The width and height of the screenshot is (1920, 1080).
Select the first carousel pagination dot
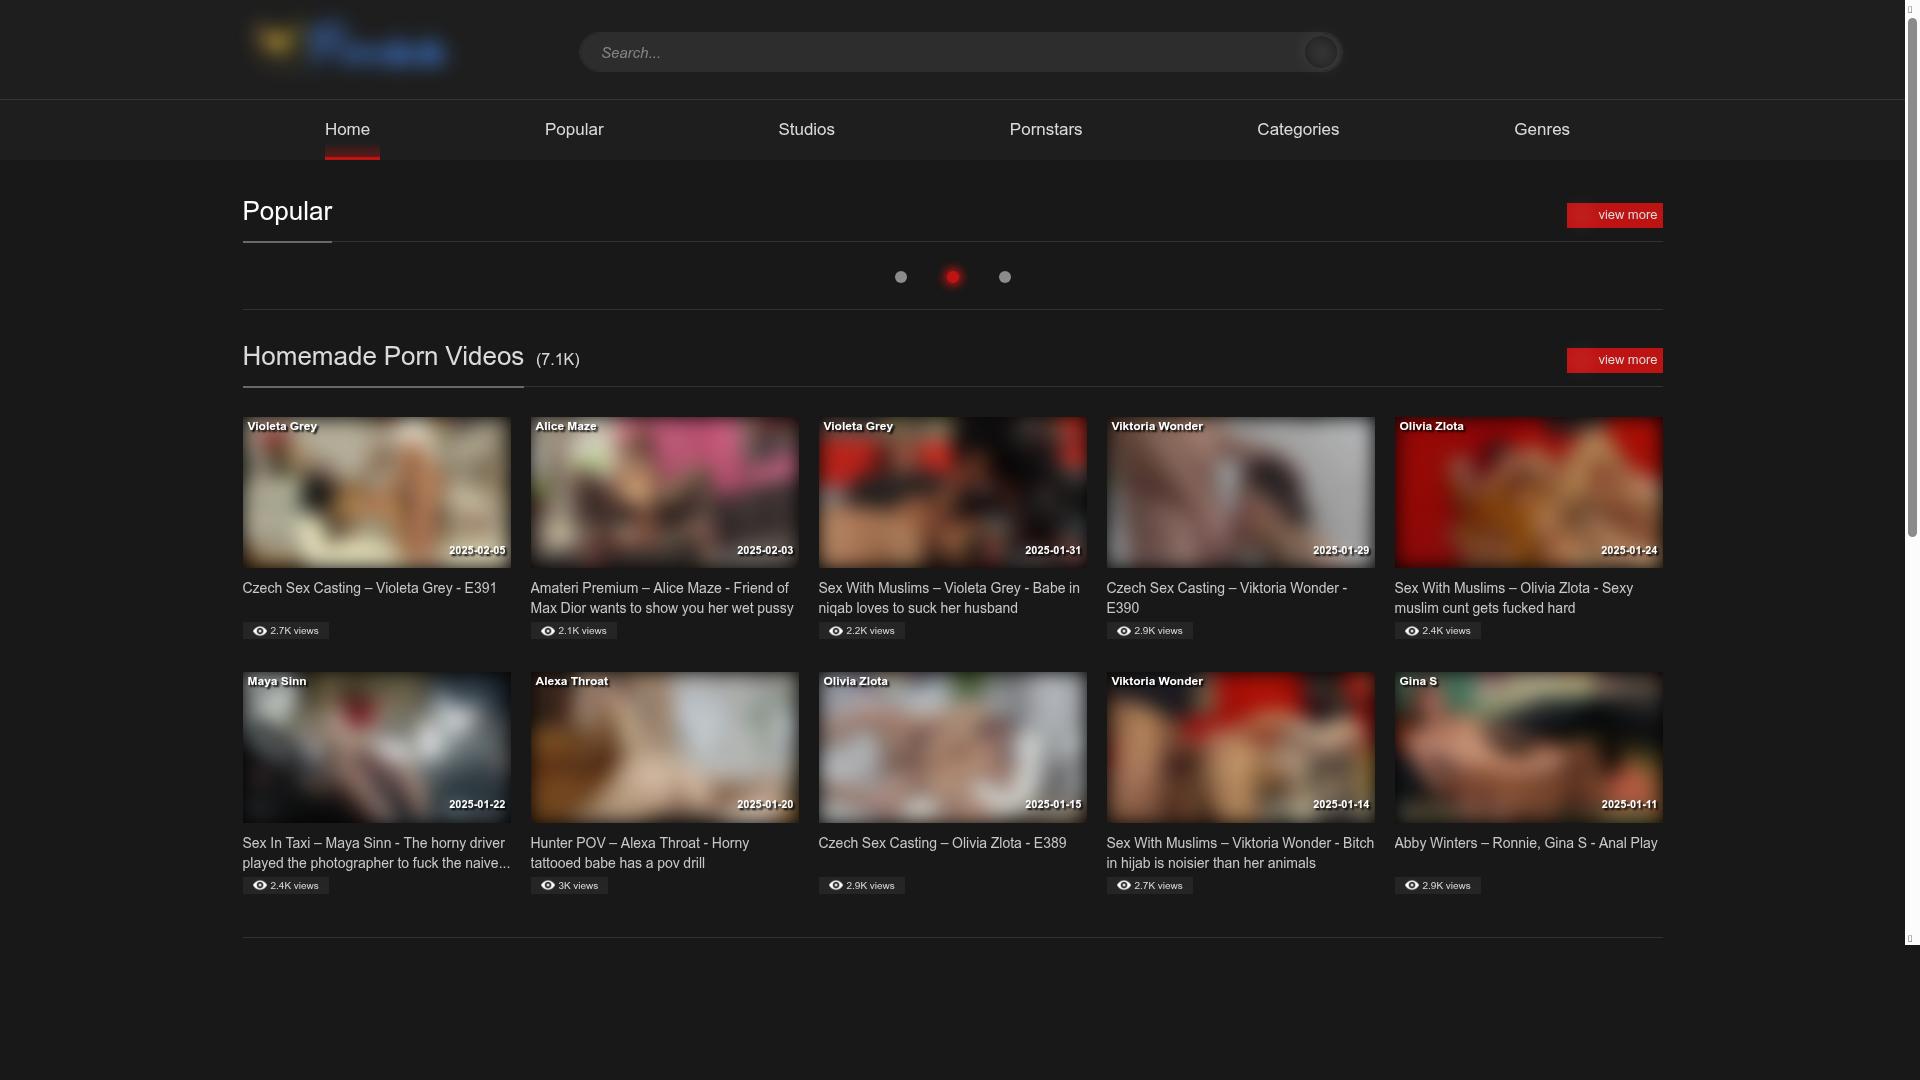pyautogui.click(x=900, y=277)
